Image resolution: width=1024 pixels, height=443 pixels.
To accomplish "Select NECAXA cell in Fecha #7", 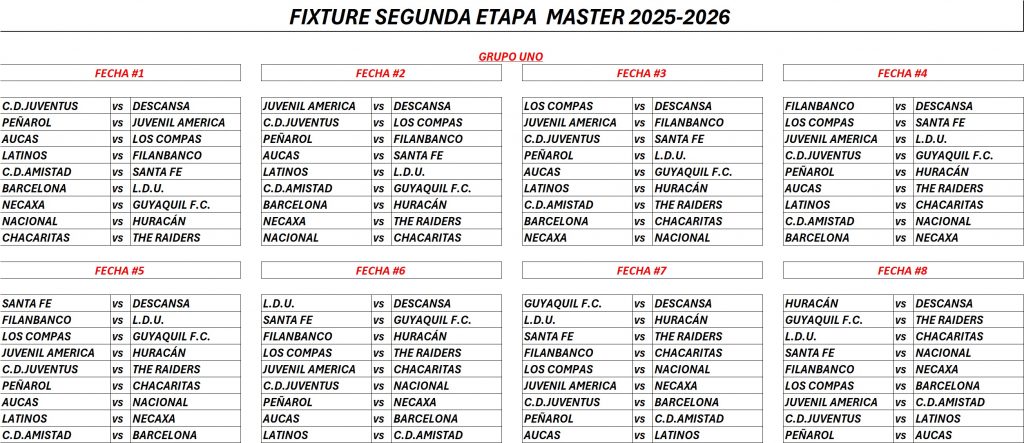I will pyautogui.click(x=707, y=386).
